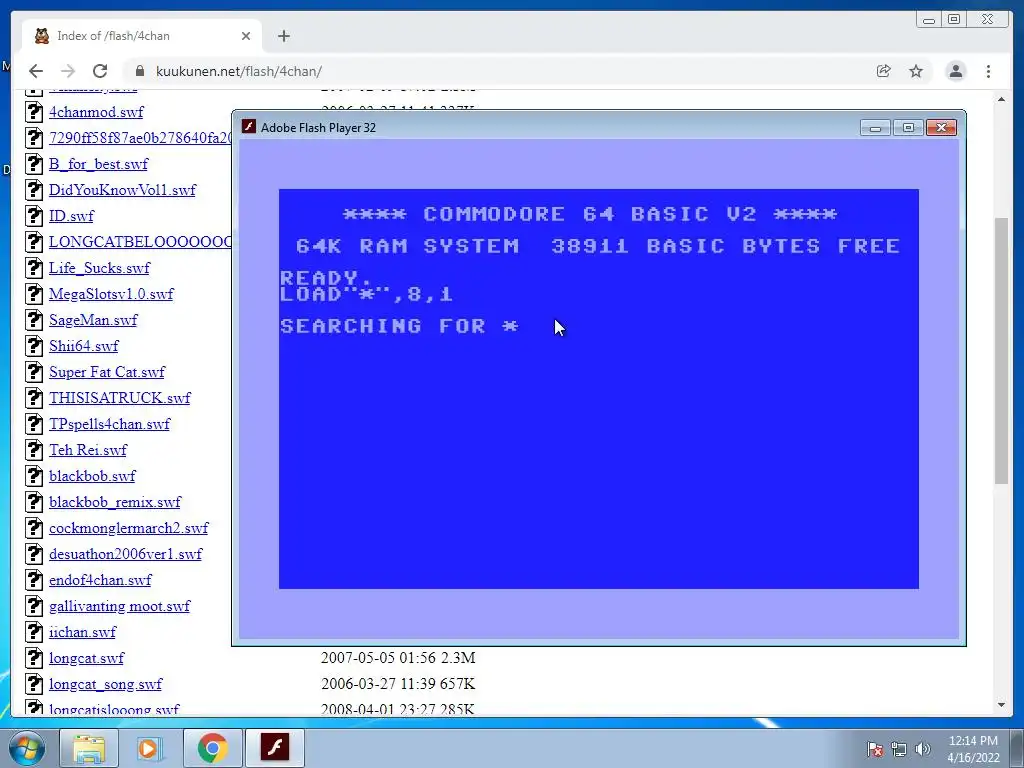This screenshot has height=768, width=1024.
Task: Open the SageMan.swf link
Action: pos(93,320)
